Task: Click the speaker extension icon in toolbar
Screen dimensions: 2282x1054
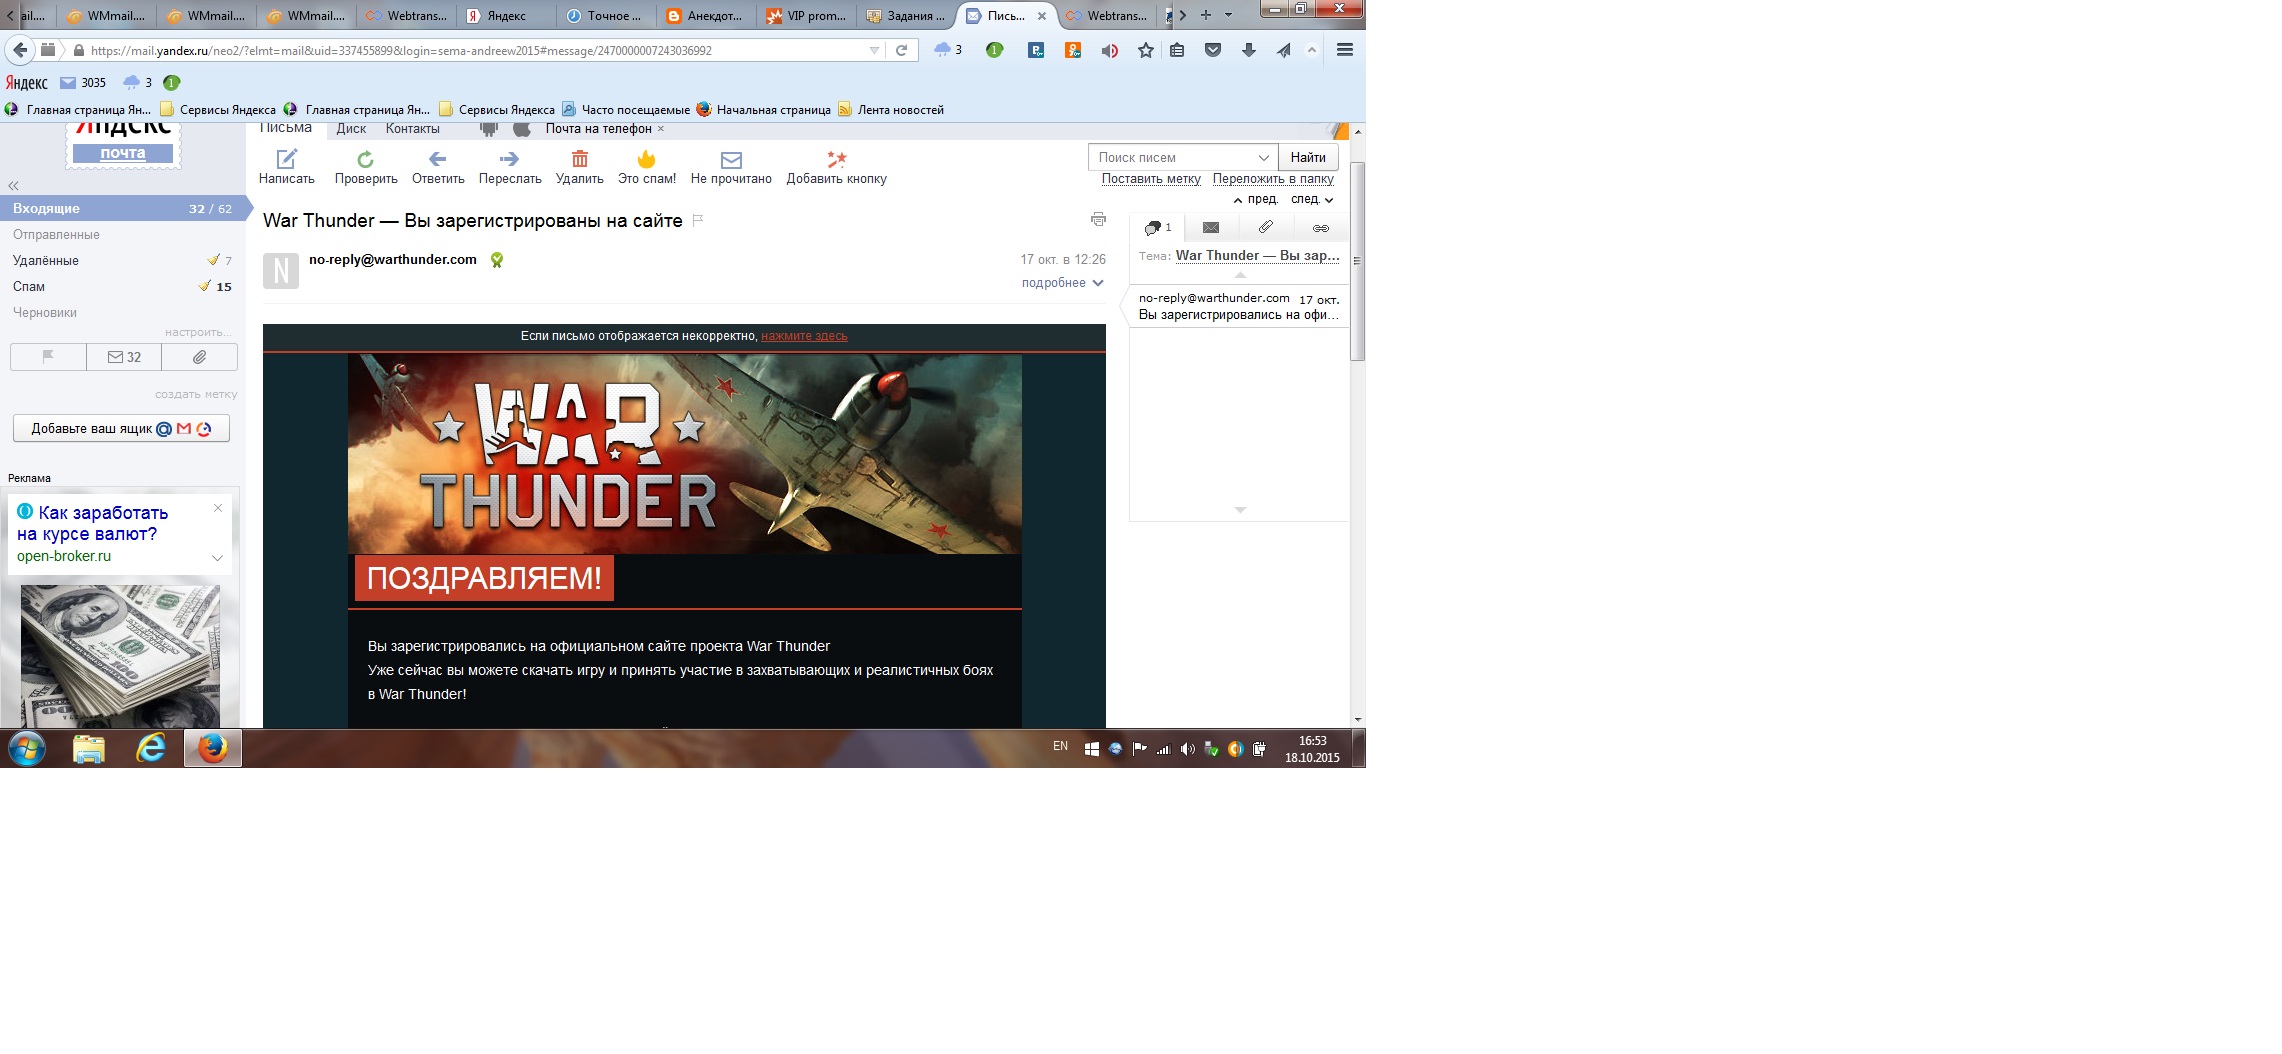Action: [x=1109, y=50]
